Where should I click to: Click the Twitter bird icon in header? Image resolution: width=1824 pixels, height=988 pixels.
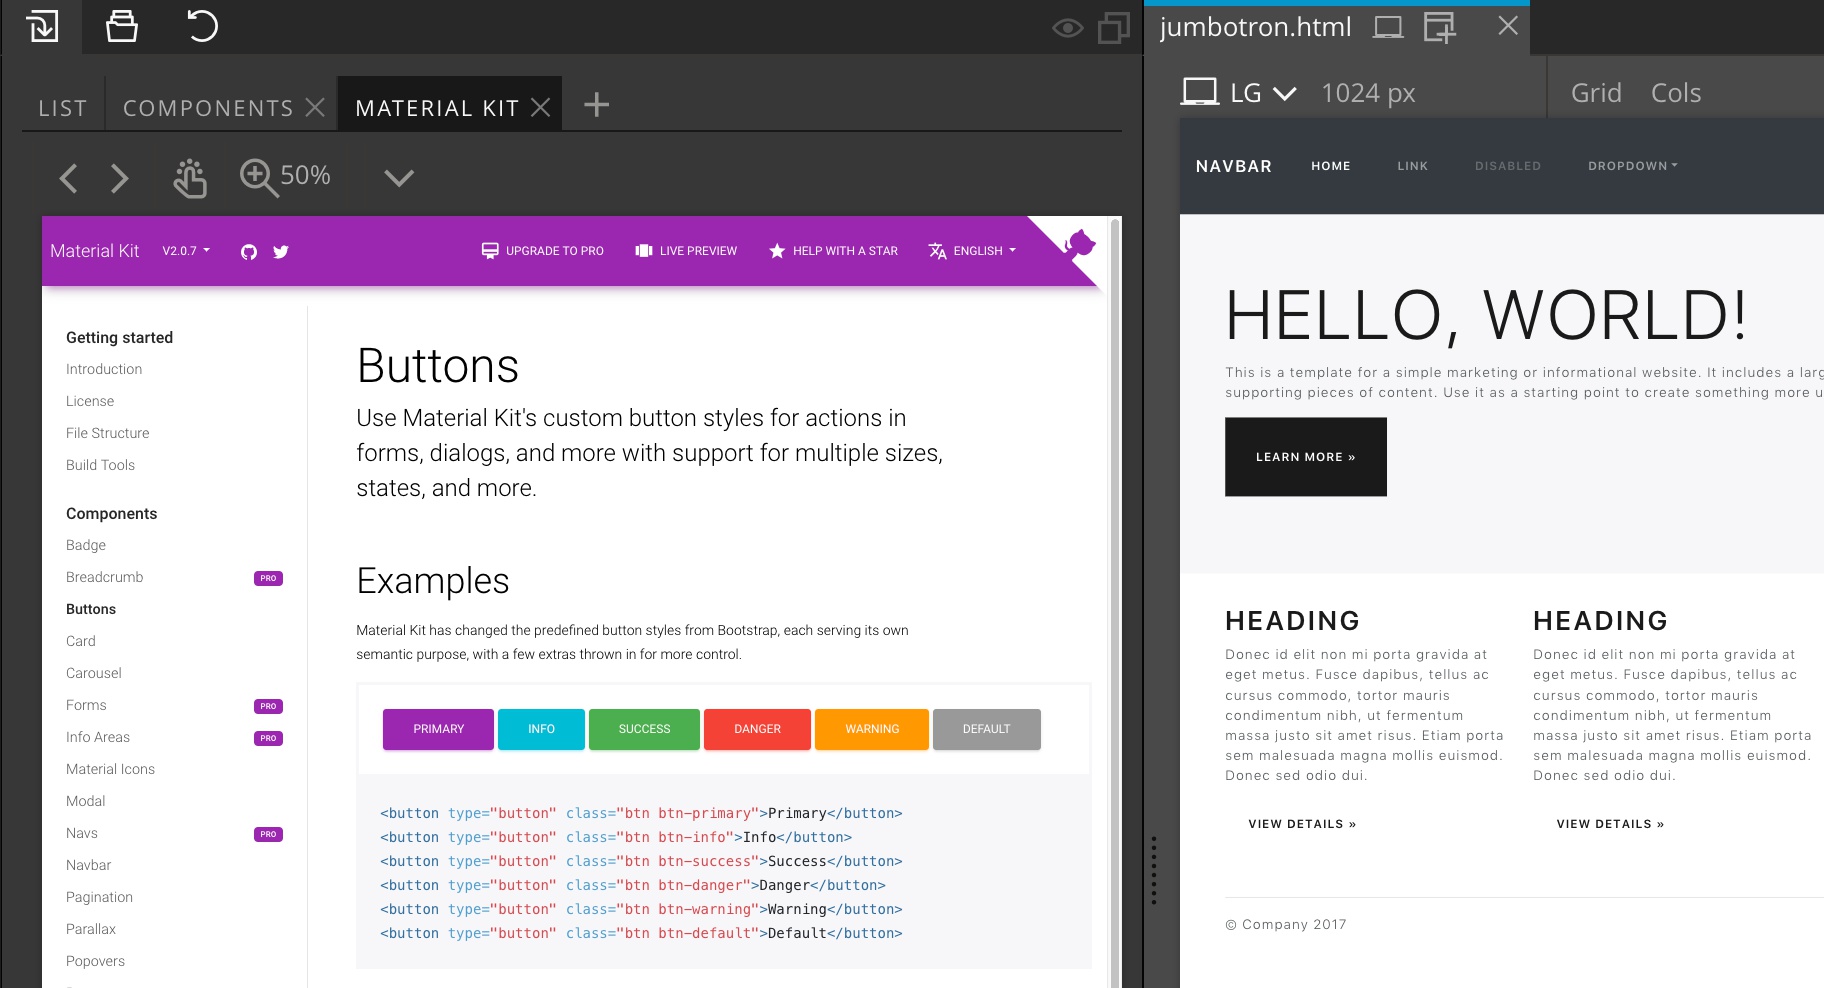pos(281,252)
